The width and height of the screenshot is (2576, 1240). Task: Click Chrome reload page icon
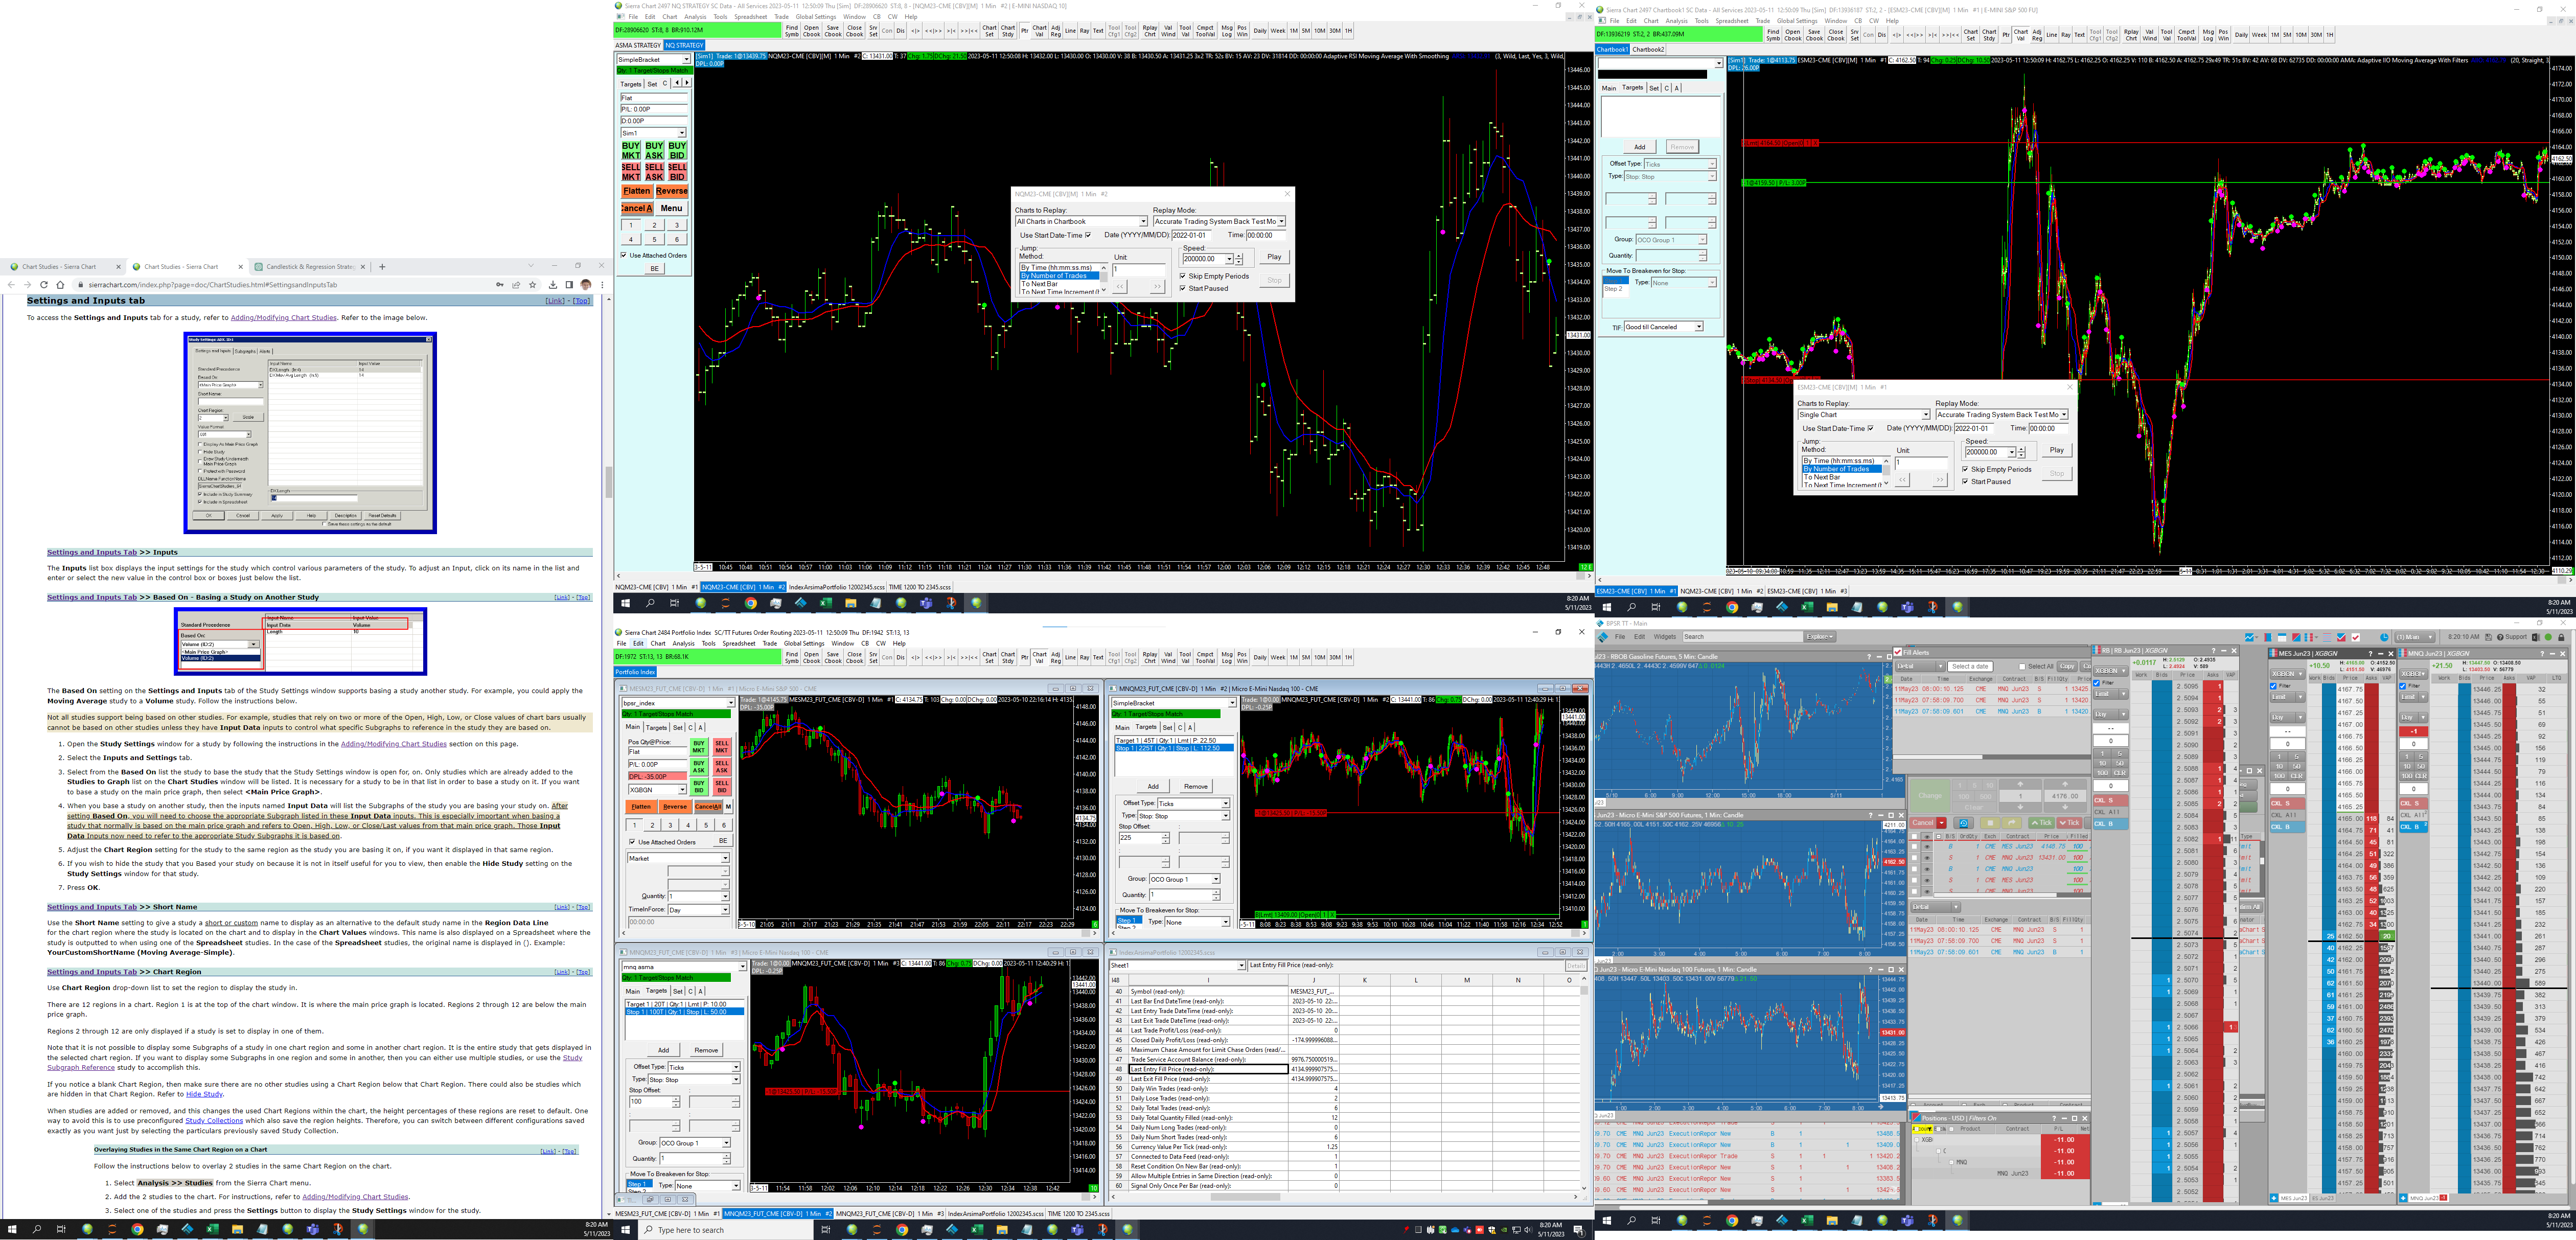[43, 285]
